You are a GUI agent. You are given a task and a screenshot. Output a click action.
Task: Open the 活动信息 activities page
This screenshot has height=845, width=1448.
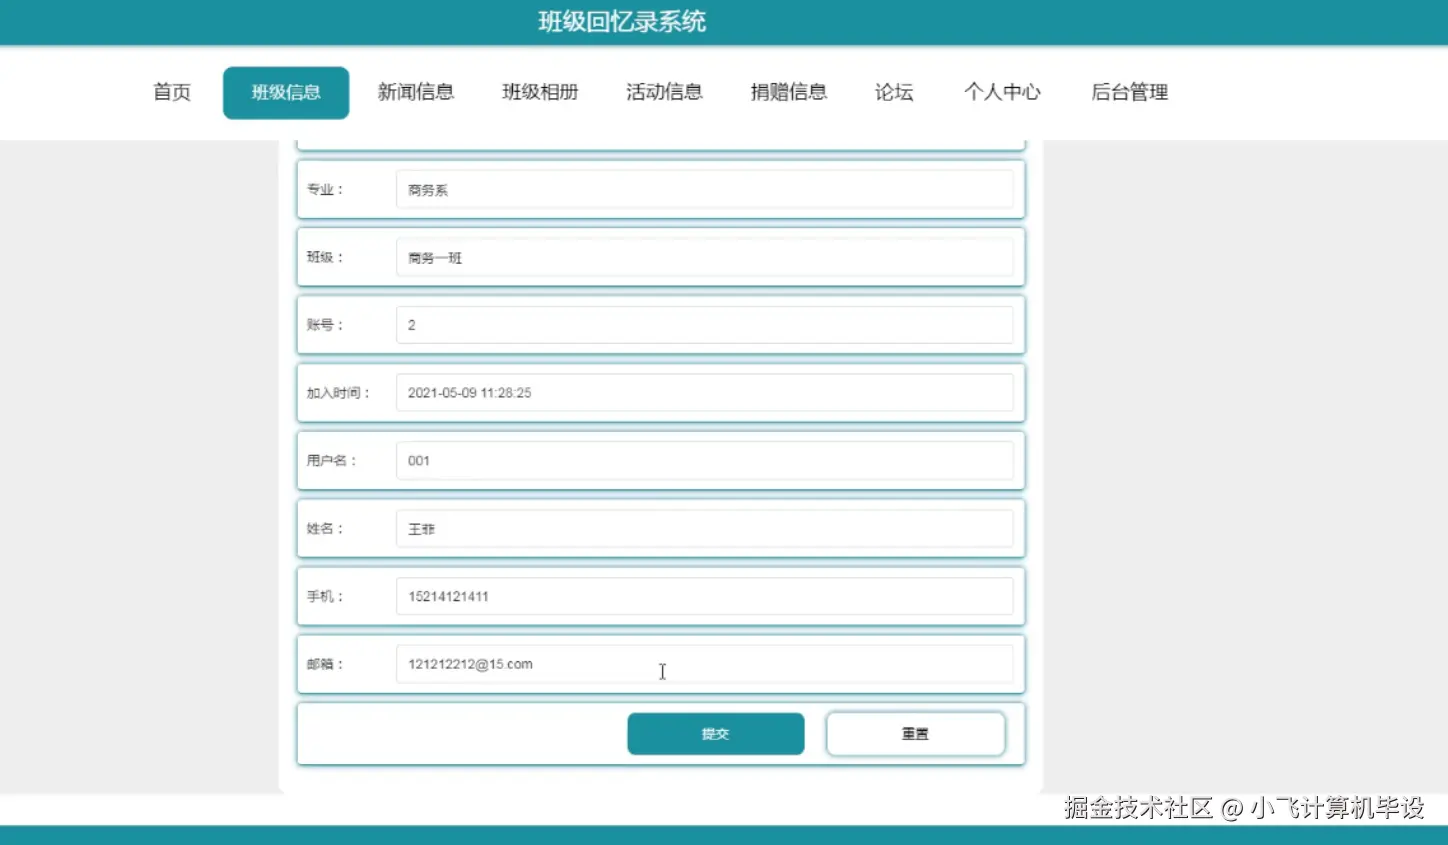point(663,92)
